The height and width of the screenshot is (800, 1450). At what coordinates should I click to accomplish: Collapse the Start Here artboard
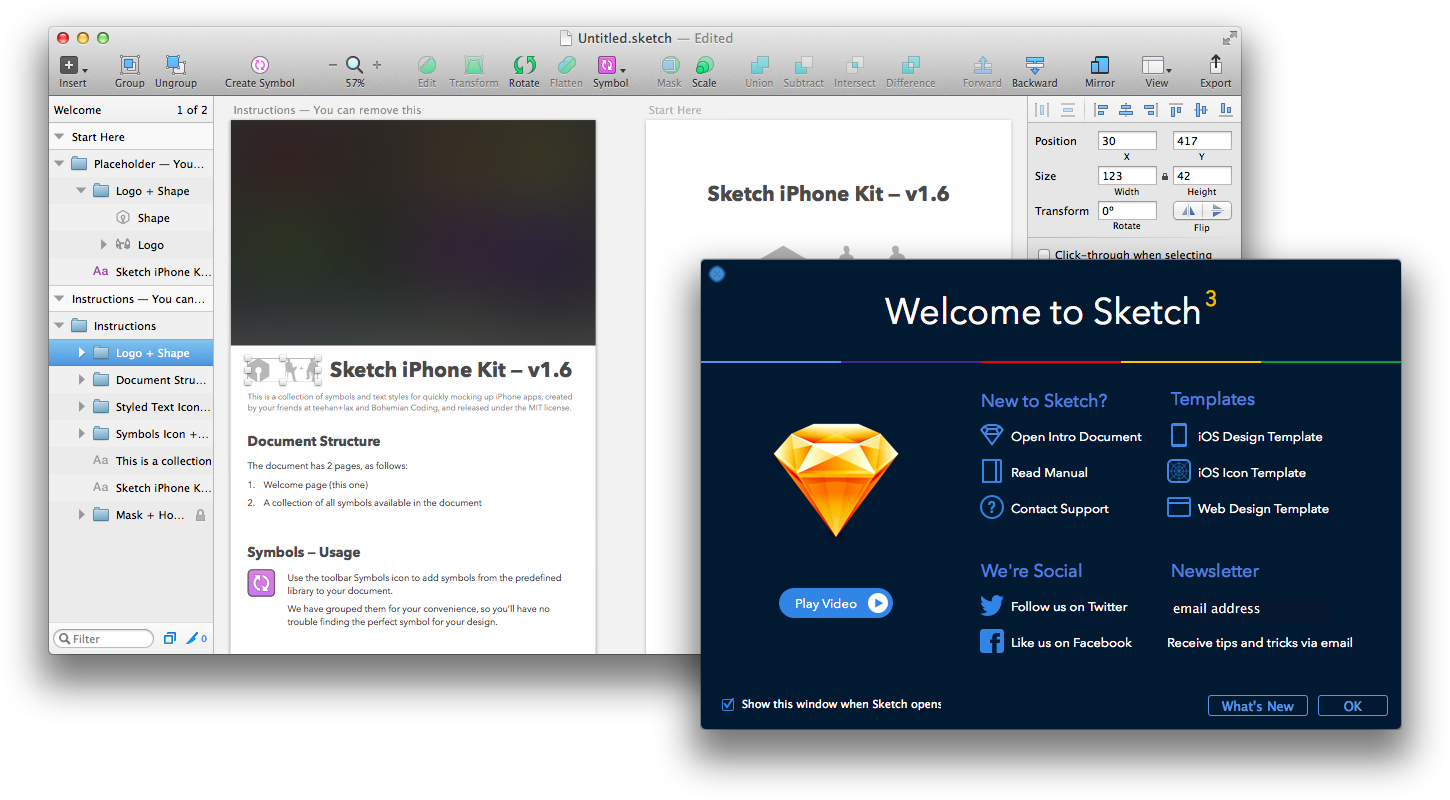point(58,137)
